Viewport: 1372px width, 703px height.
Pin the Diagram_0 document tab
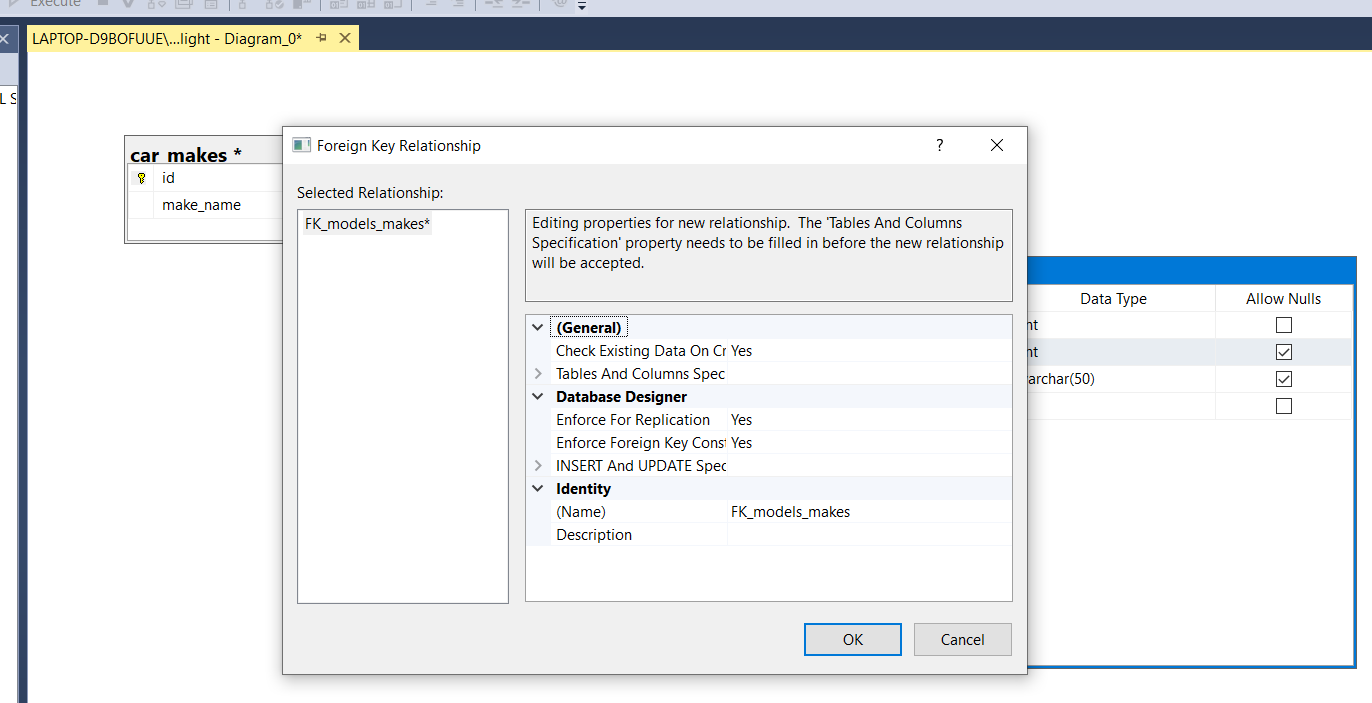pos(322,38)
